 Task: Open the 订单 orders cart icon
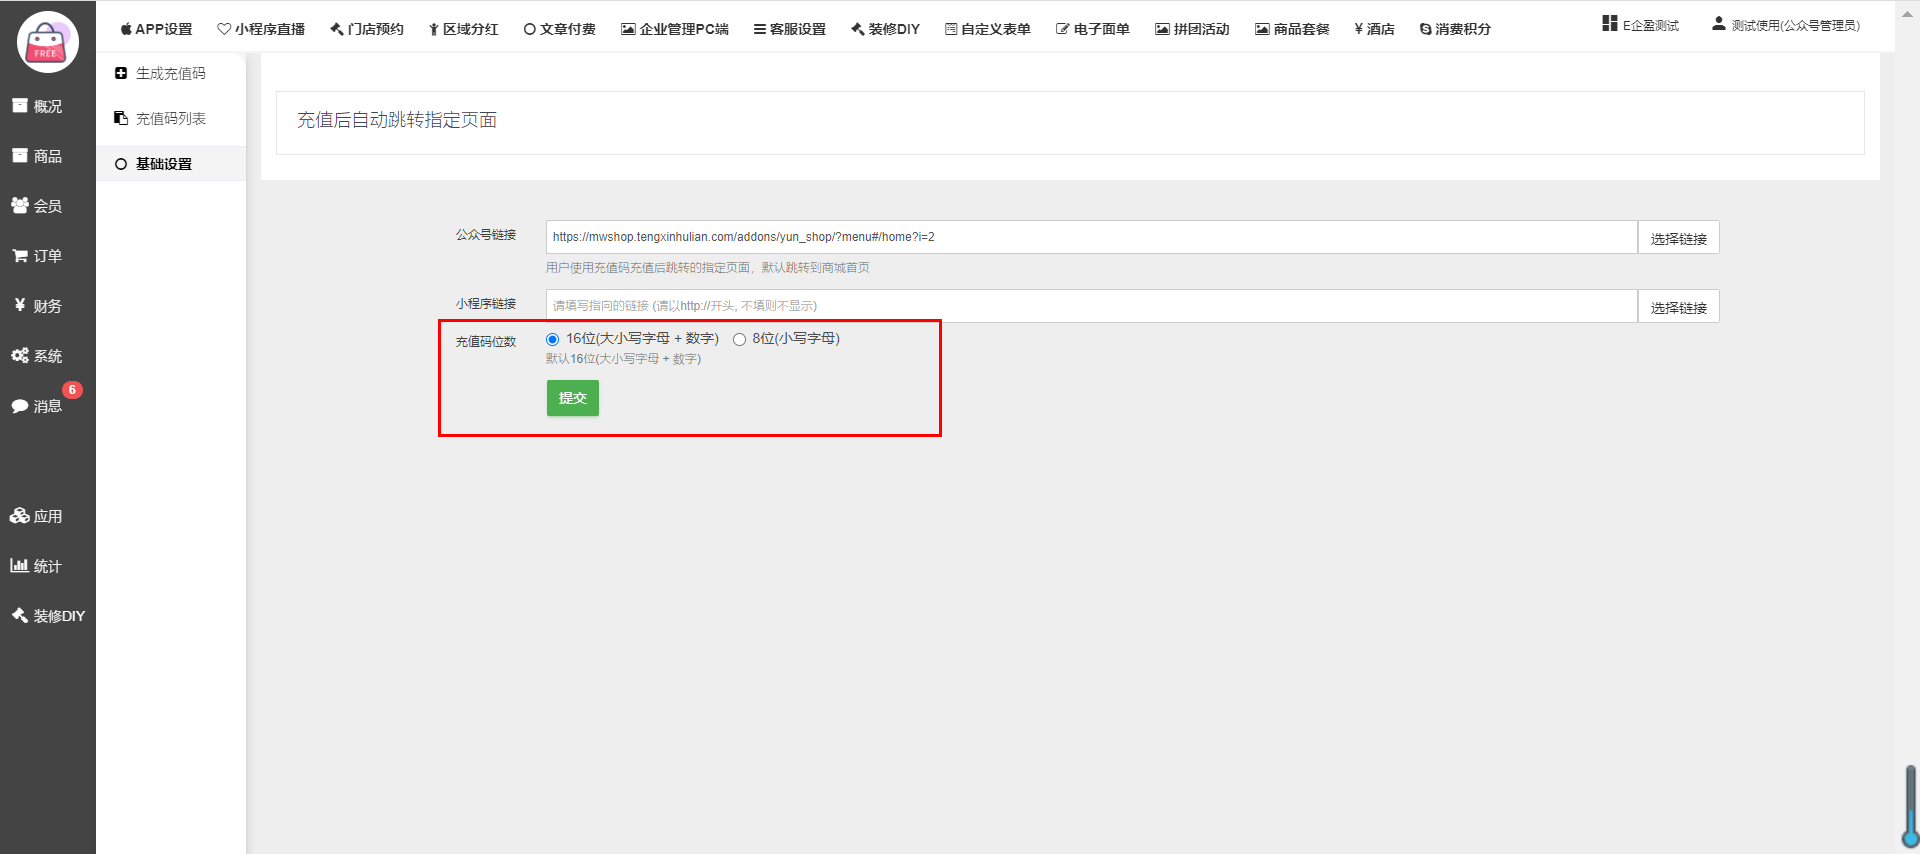(x=20, y=256)
